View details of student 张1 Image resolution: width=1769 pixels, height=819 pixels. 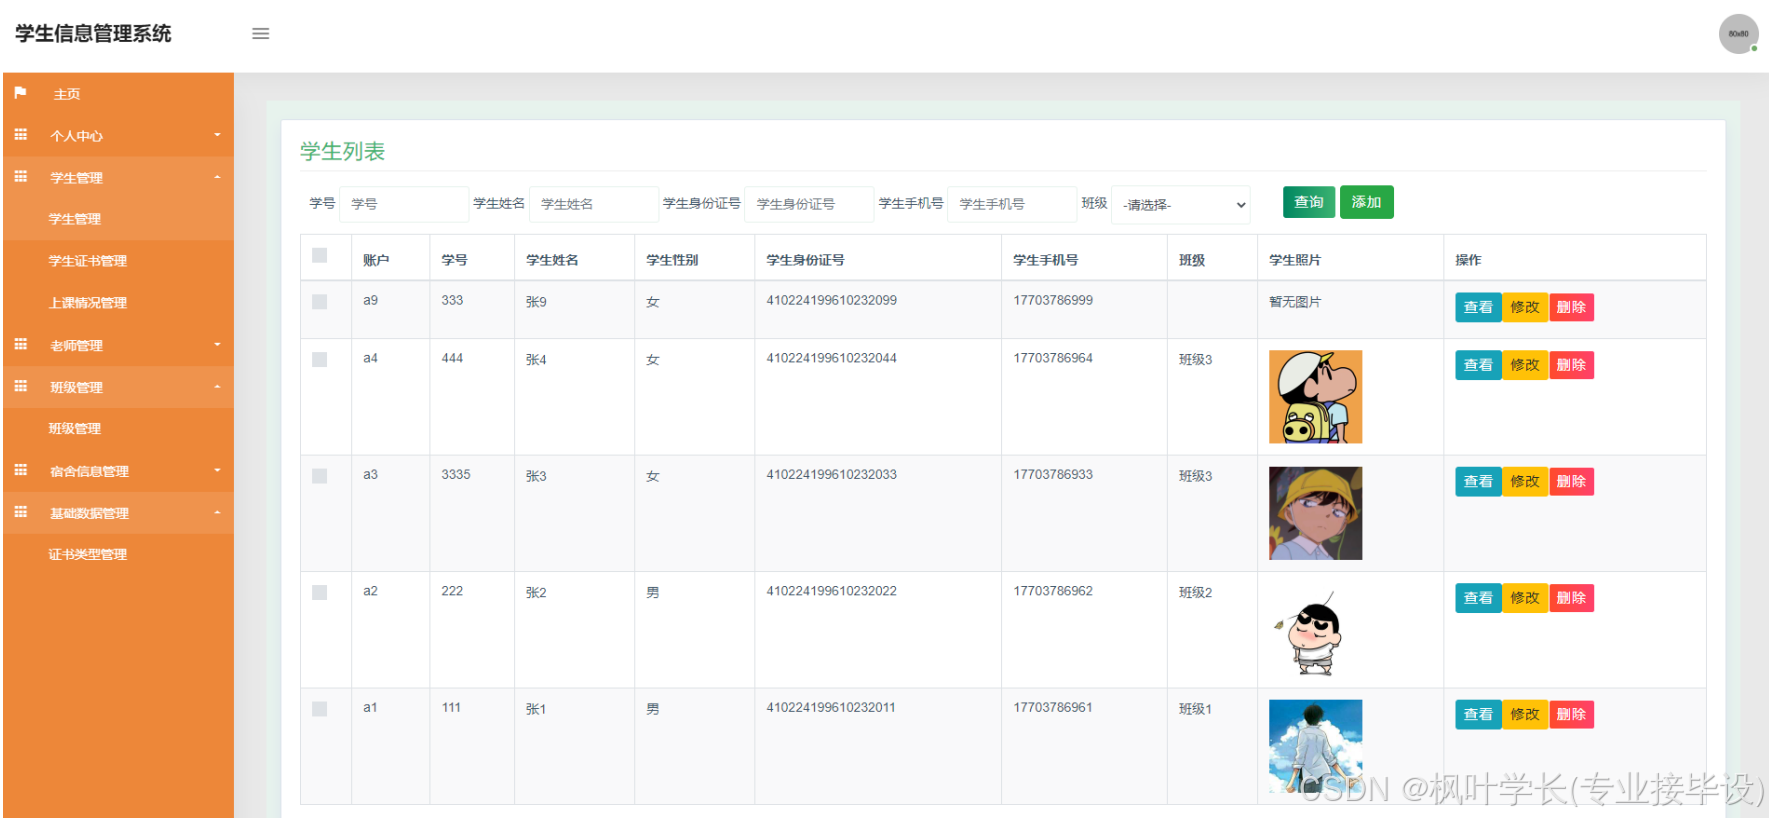pos(1478,715)
